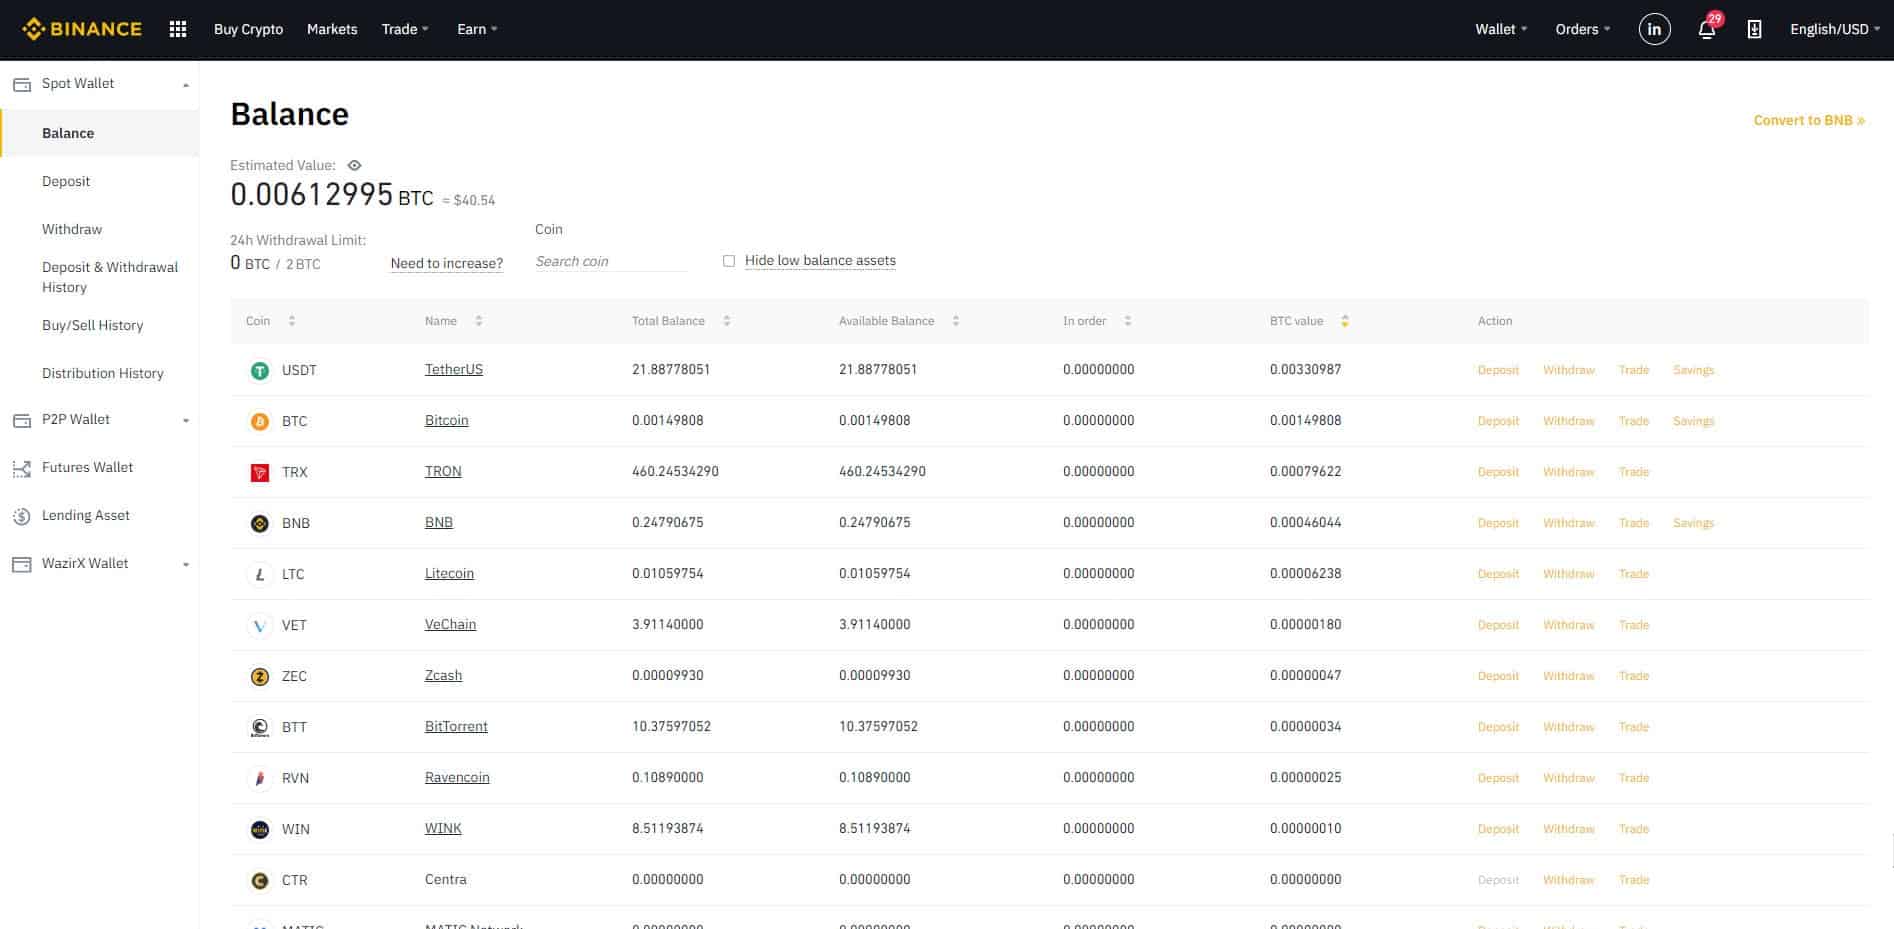Click Savings for BNB row
1894x929 pixels.
click(x=1694, y=523)
